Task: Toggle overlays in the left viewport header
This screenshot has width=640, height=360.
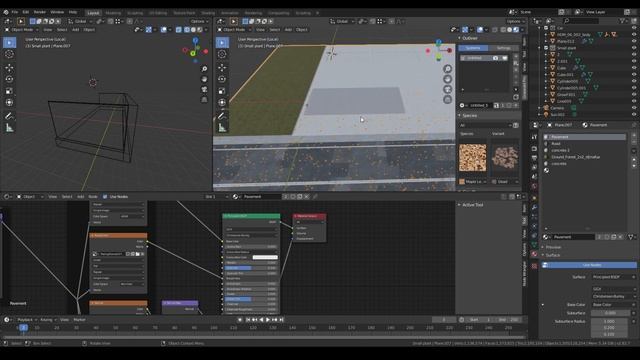Action: [164, 29]
